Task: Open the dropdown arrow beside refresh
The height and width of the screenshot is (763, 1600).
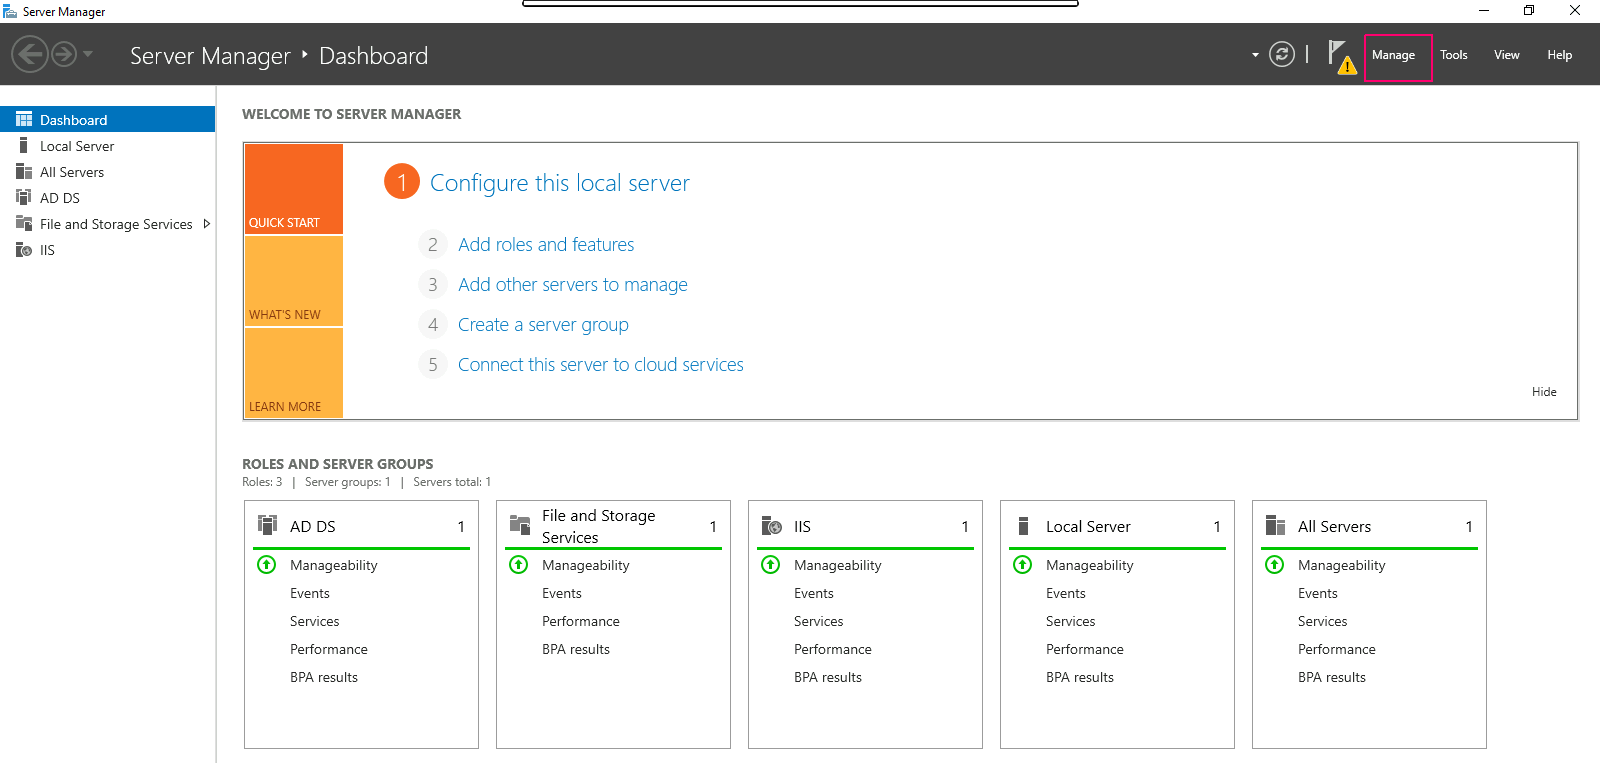Action: coord(1255,55)
